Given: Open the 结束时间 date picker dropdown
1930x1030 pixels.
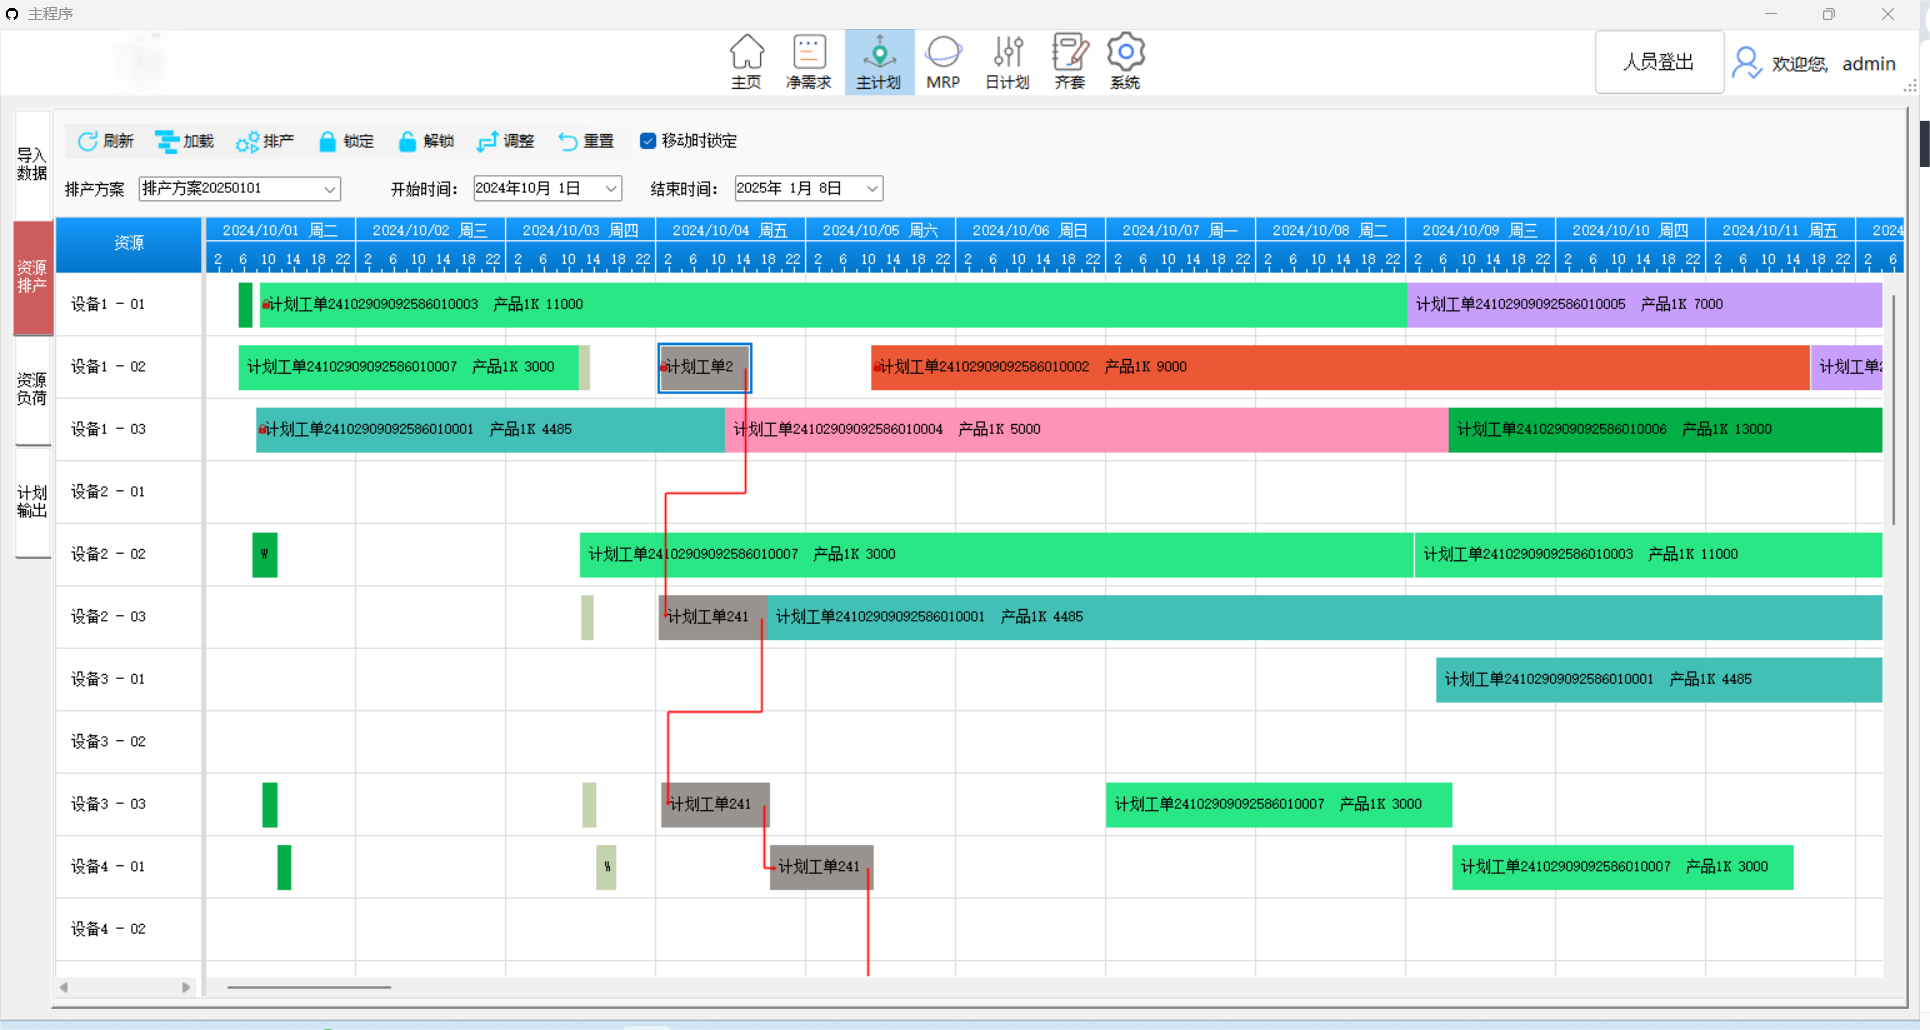Looking at the screenshot, I should [x=872, y=189].
